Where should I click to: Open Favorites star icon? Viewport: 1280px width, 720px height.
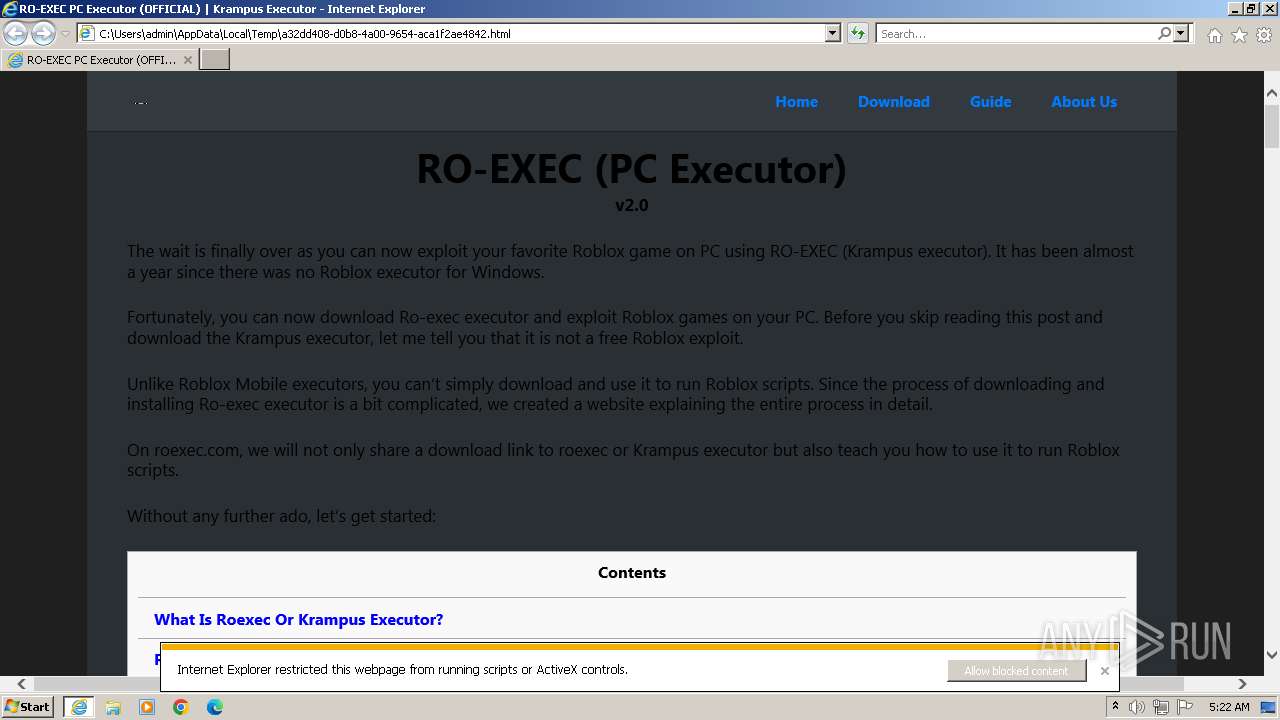[x=1239, y=35]
